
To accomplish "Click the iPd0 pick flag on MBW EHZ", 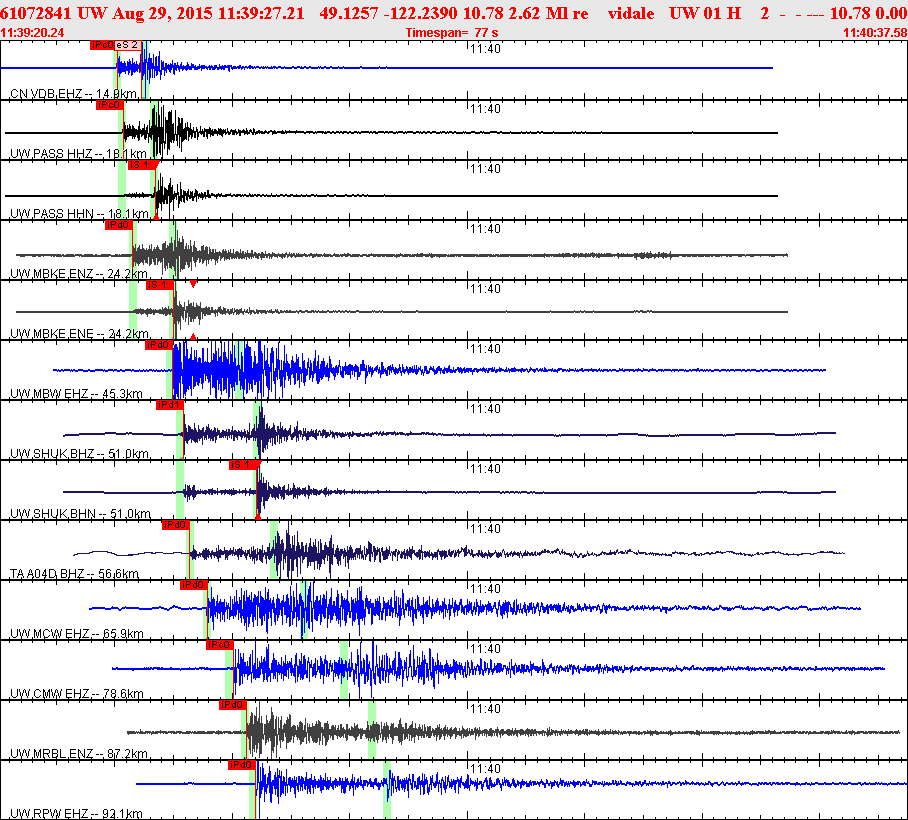I will click(158, 345).
